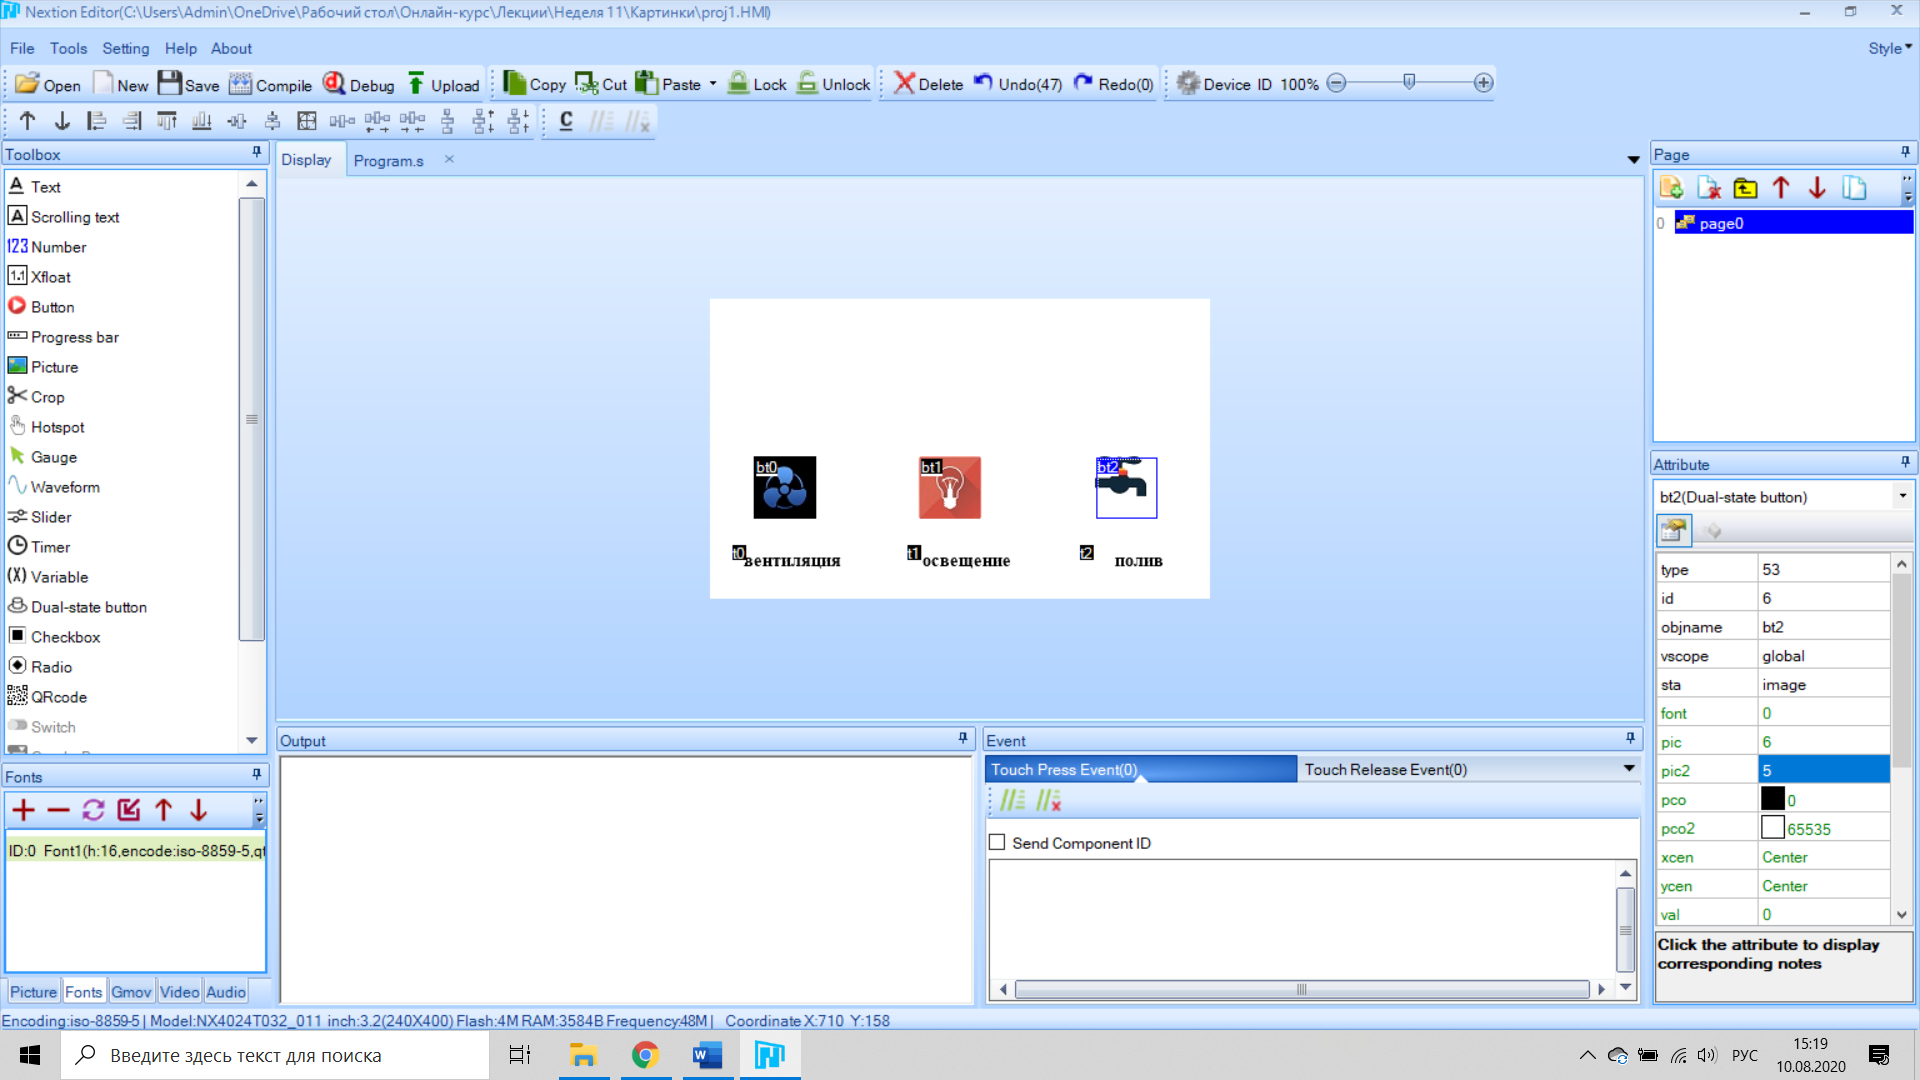The width and height of the screenshot is (1920, 1080).
Task: Pin the Toolbox panel
Action: point(256,153)
